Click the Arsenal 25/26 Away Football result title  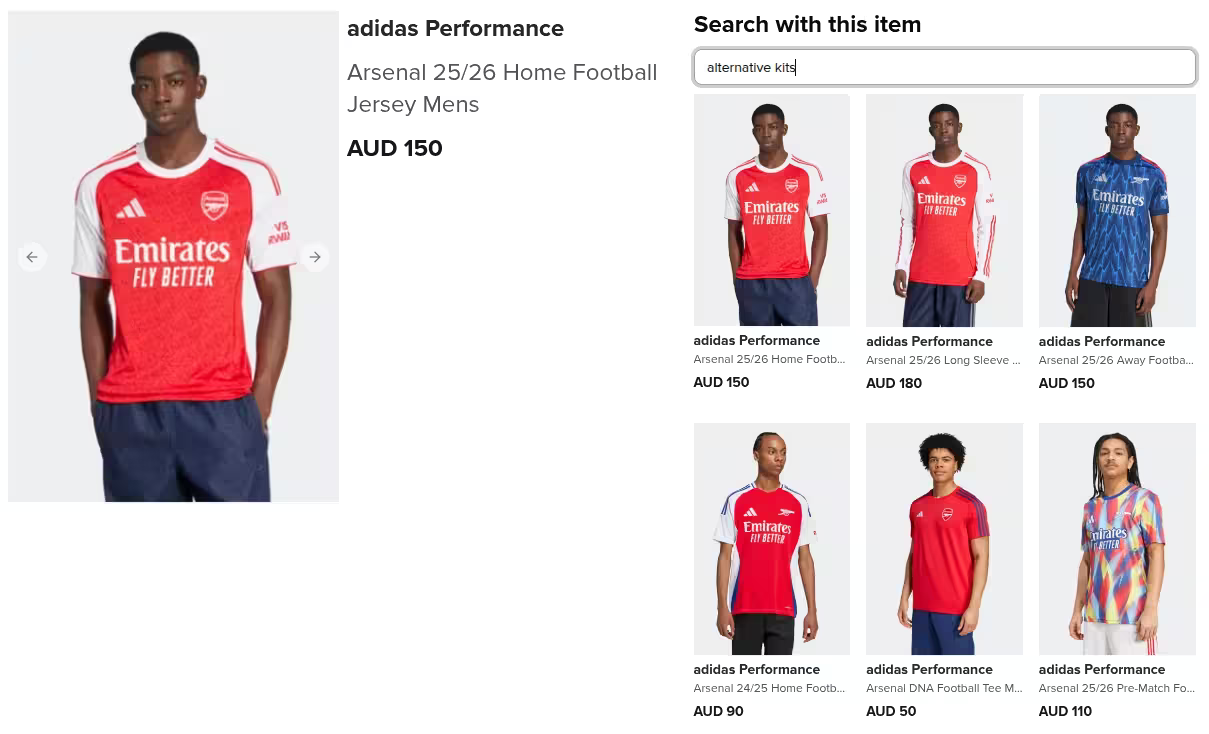click(1115, 360)
